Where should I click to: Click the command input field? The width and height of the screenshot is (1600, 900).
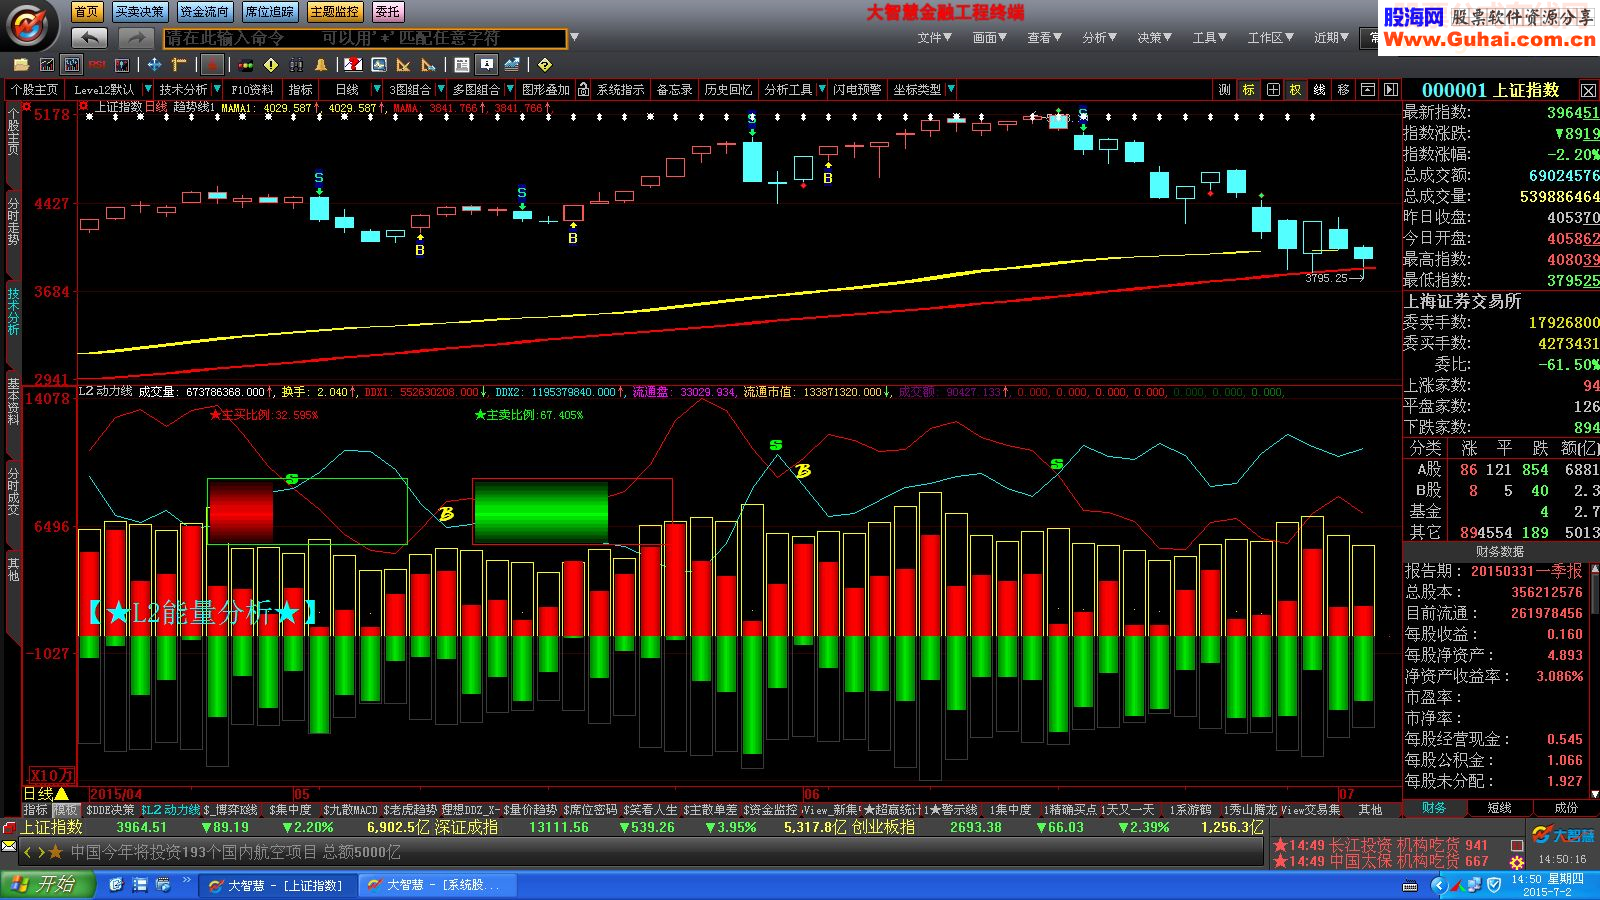(364, 38)
